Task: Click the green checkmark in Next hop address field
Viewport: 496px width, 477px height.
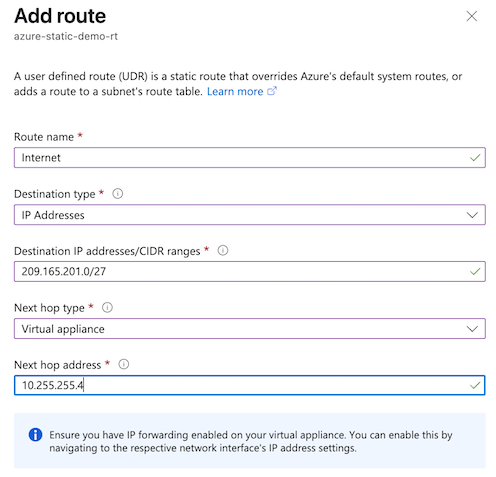Action: coord(475,385)
